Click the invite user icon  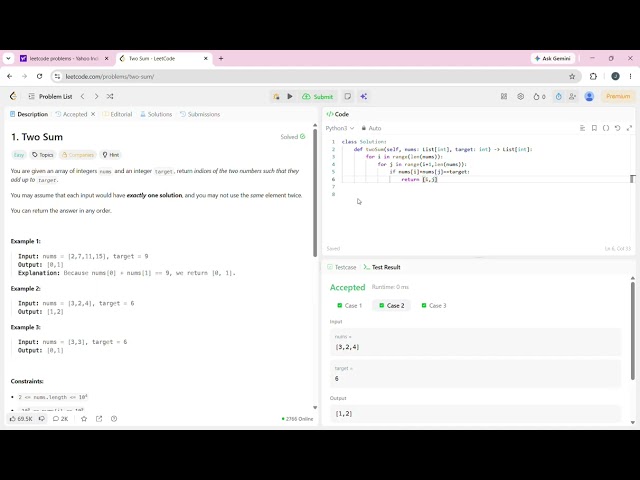tap(572, 96)
